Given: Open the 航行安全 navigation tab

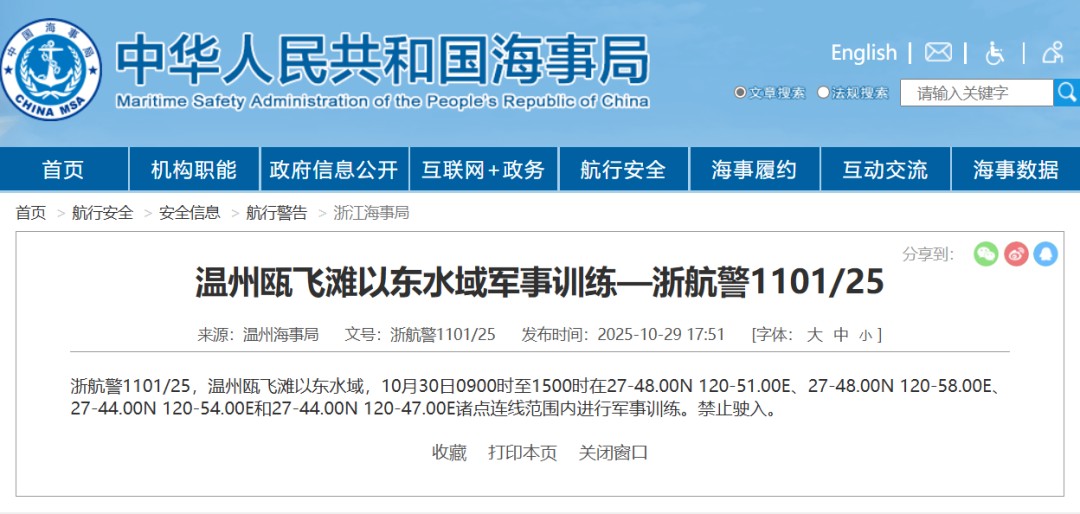Looking at the screenshot, I should coord(623,169).
